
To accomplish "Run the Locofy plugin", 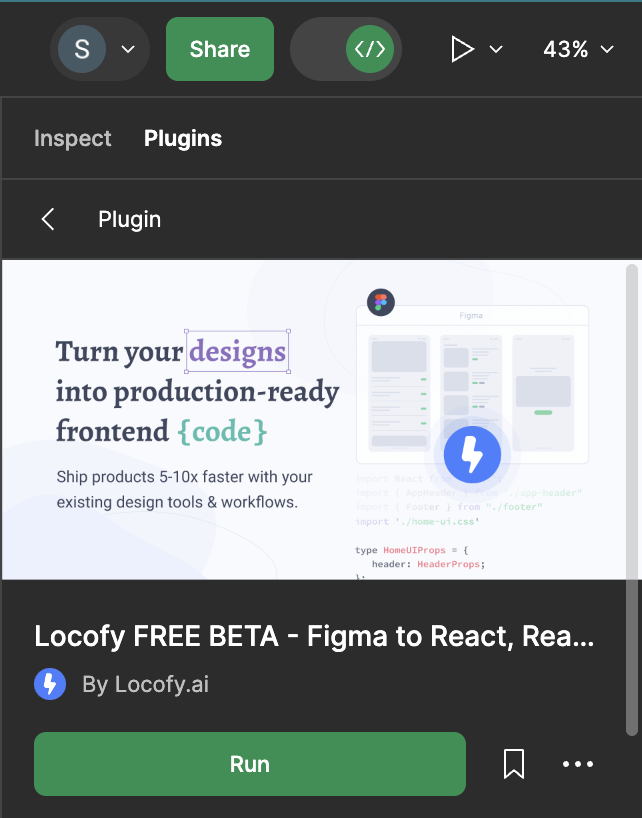I will 250,764.
